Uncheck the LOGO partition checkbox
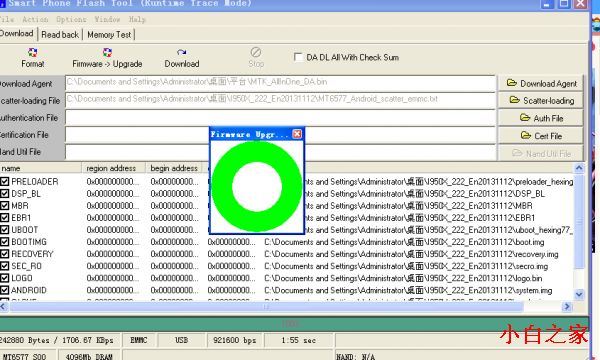600x360 pixels. coord(5,278)
